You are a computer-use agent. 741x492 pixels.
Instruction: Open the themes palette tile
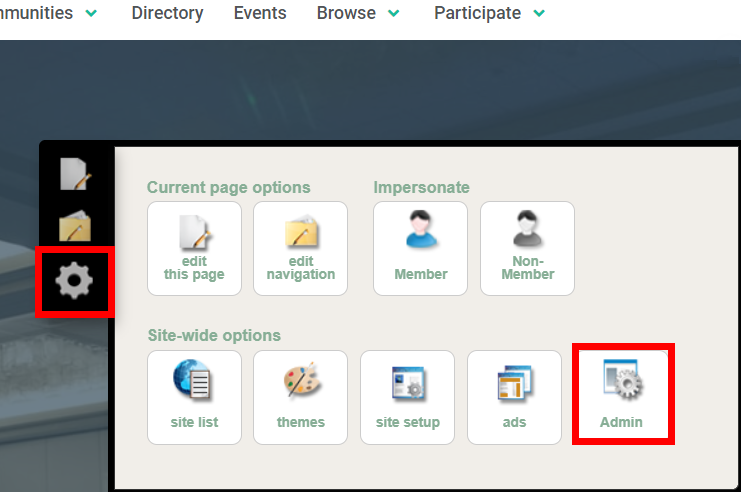[x=301, y=397]
